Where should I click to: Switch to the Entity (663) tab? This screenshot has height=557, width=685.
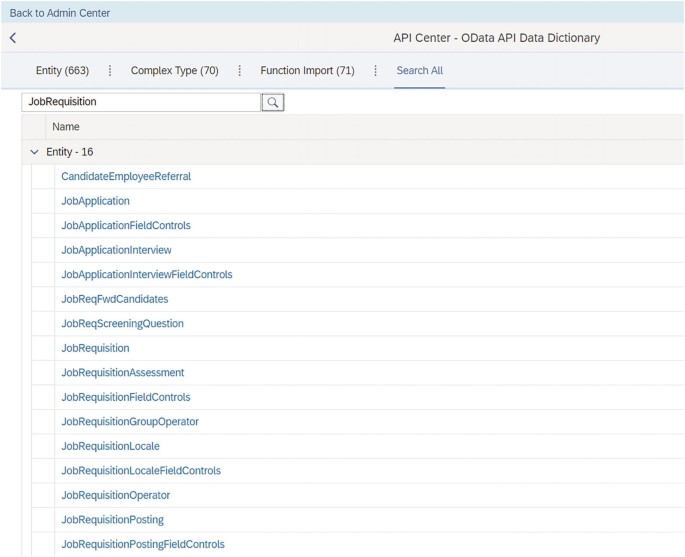[62, 71]
